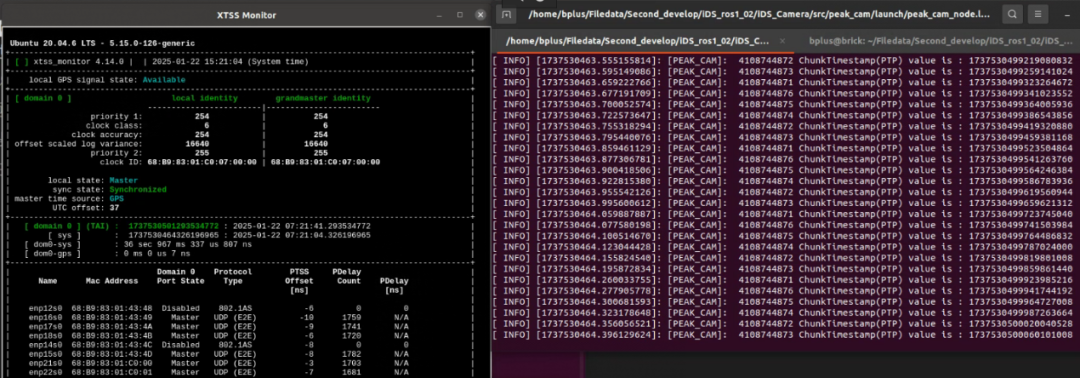Open the terminal hamburger menu

tap(1038, 14)
